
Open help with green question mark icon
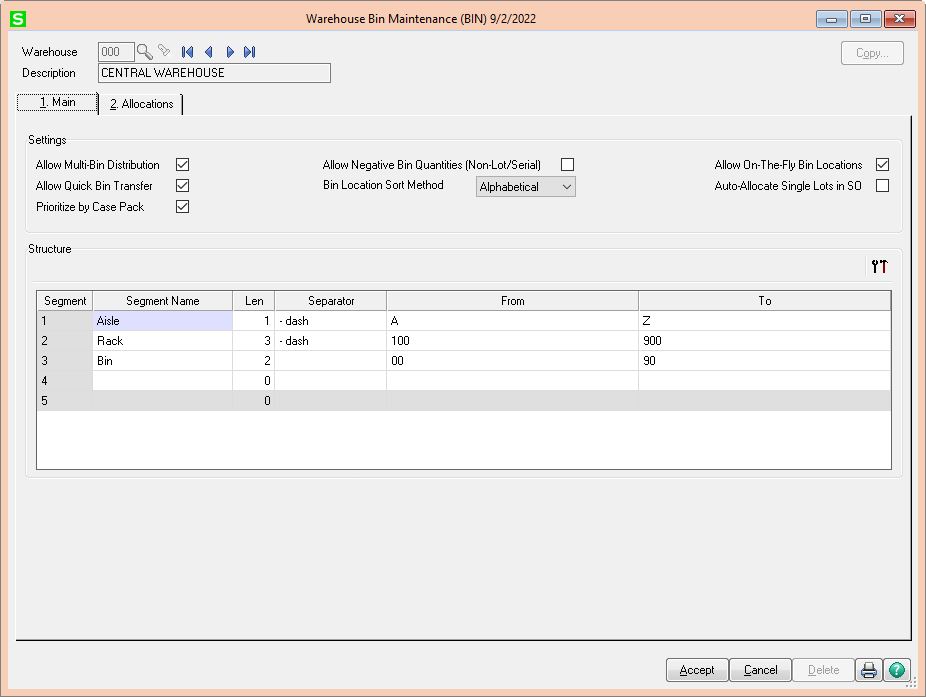pyautogui.click(x=896, y=670)
